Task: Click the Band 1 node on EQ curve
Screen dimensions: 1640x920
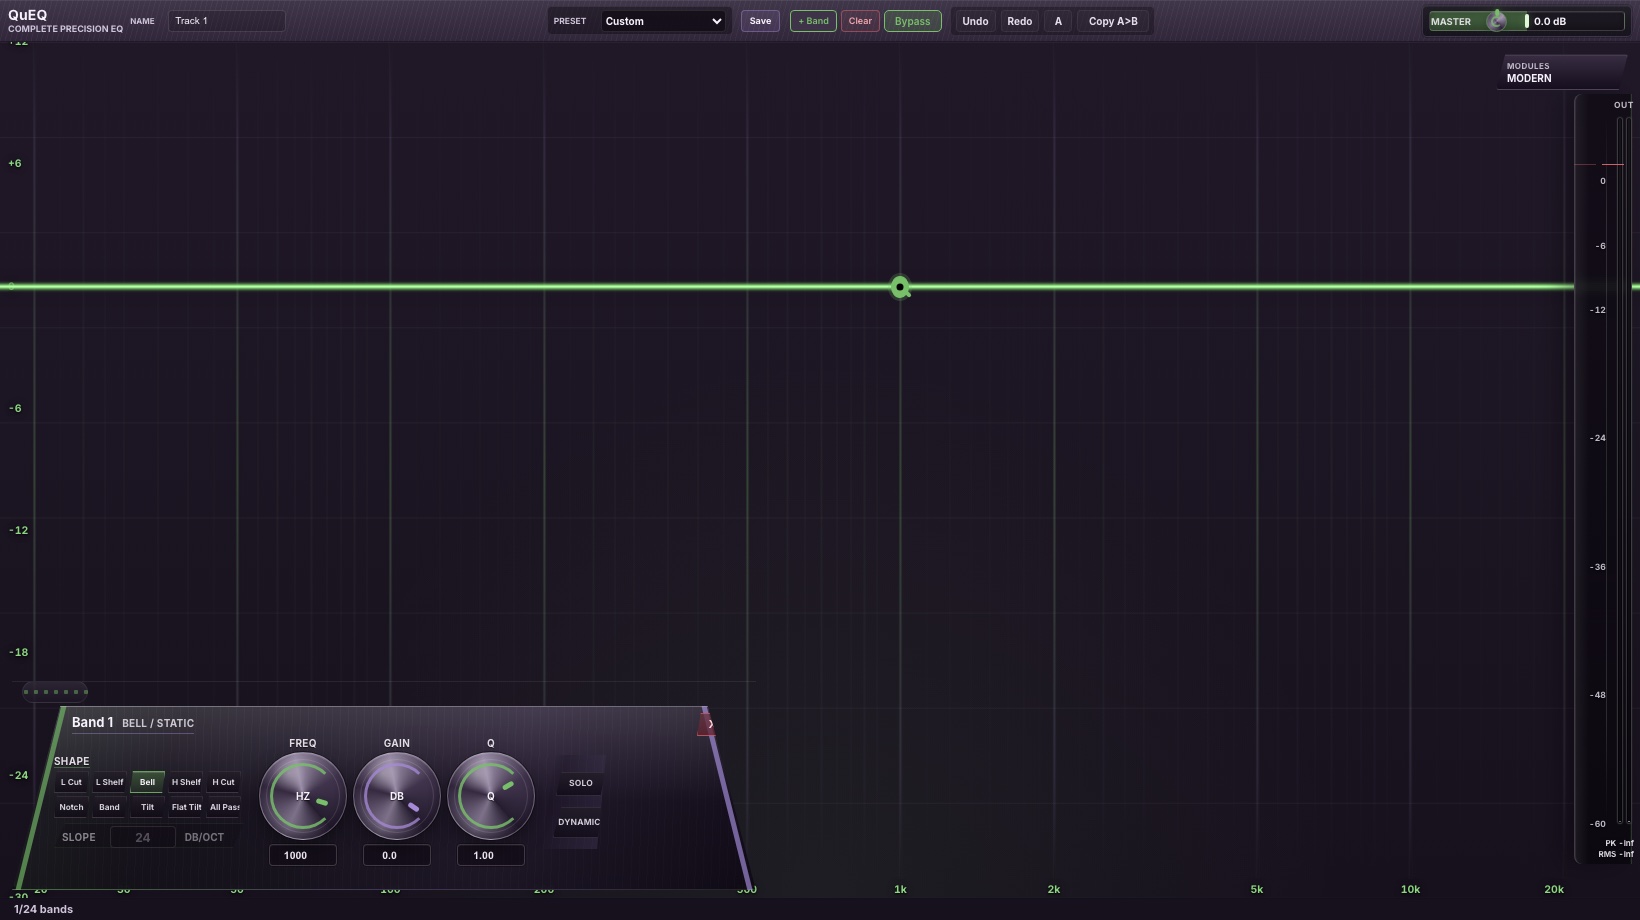Action: 900,287
